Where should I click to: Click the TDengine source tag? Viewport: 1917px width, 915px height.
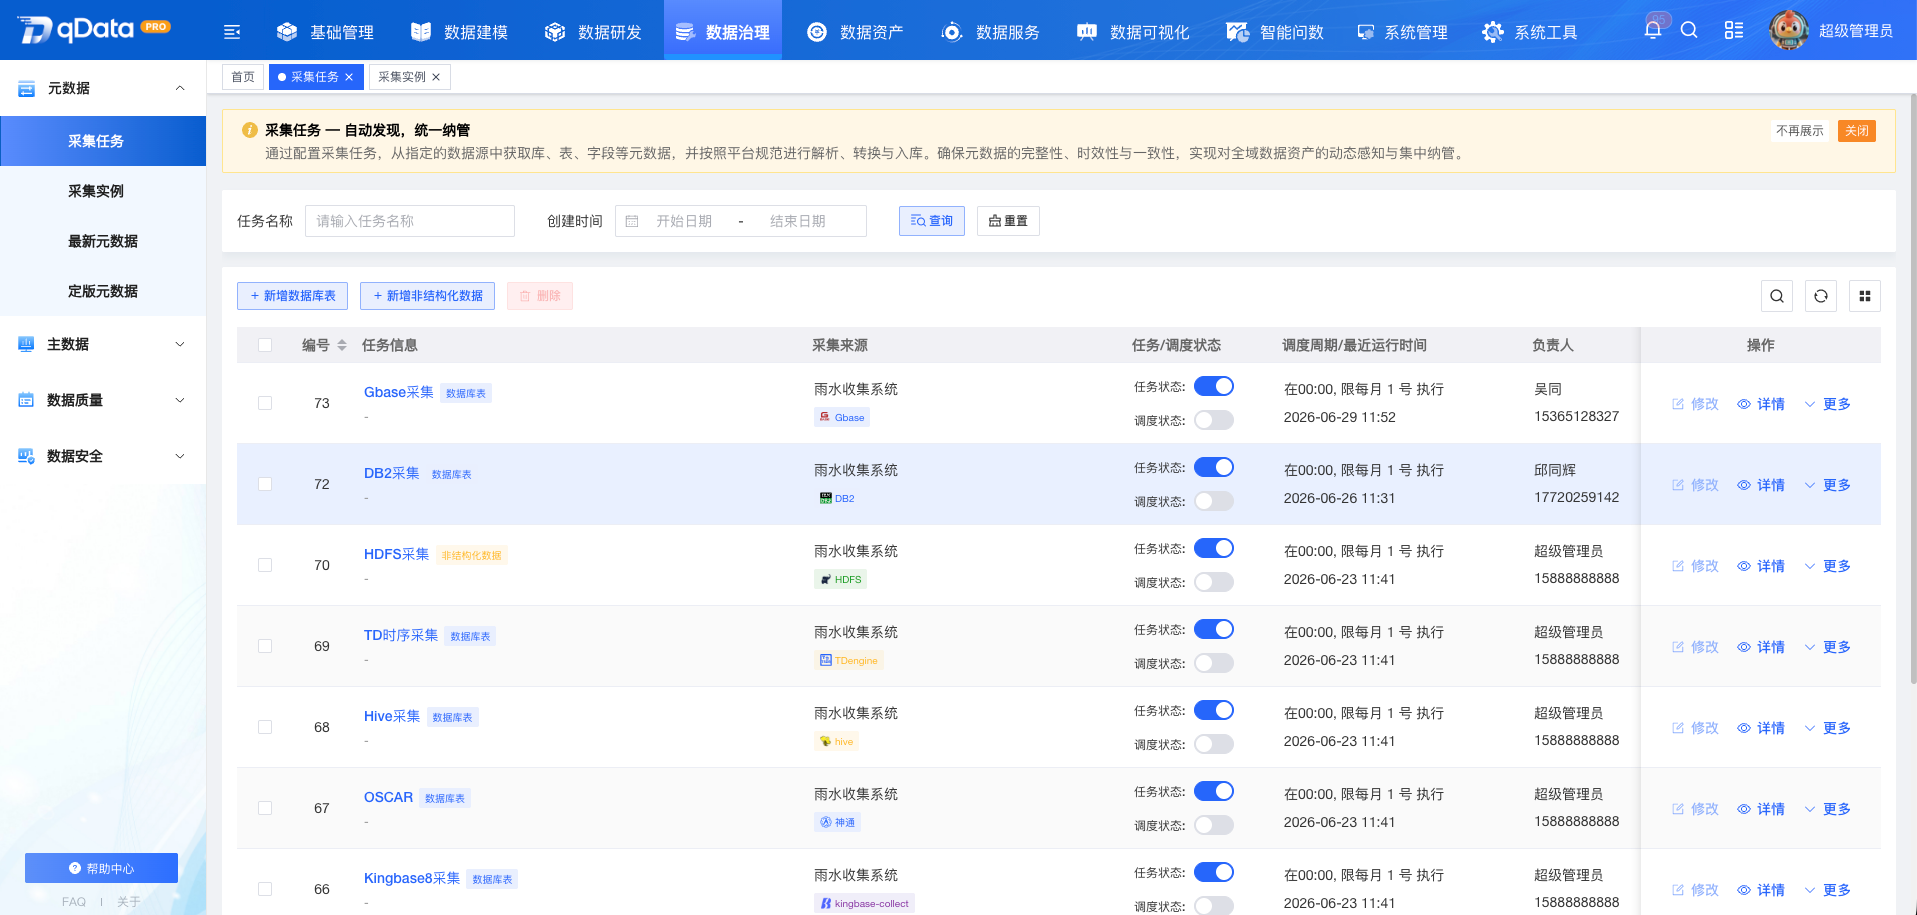848,660
